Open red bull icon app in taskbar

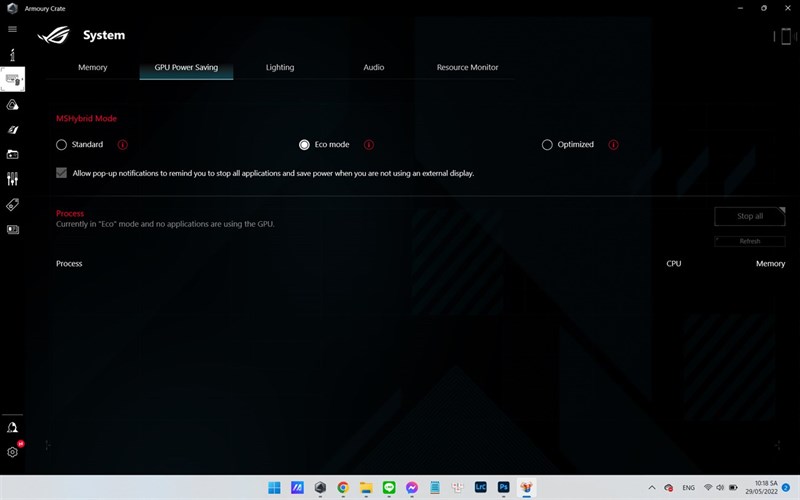[x=527, y=487]
